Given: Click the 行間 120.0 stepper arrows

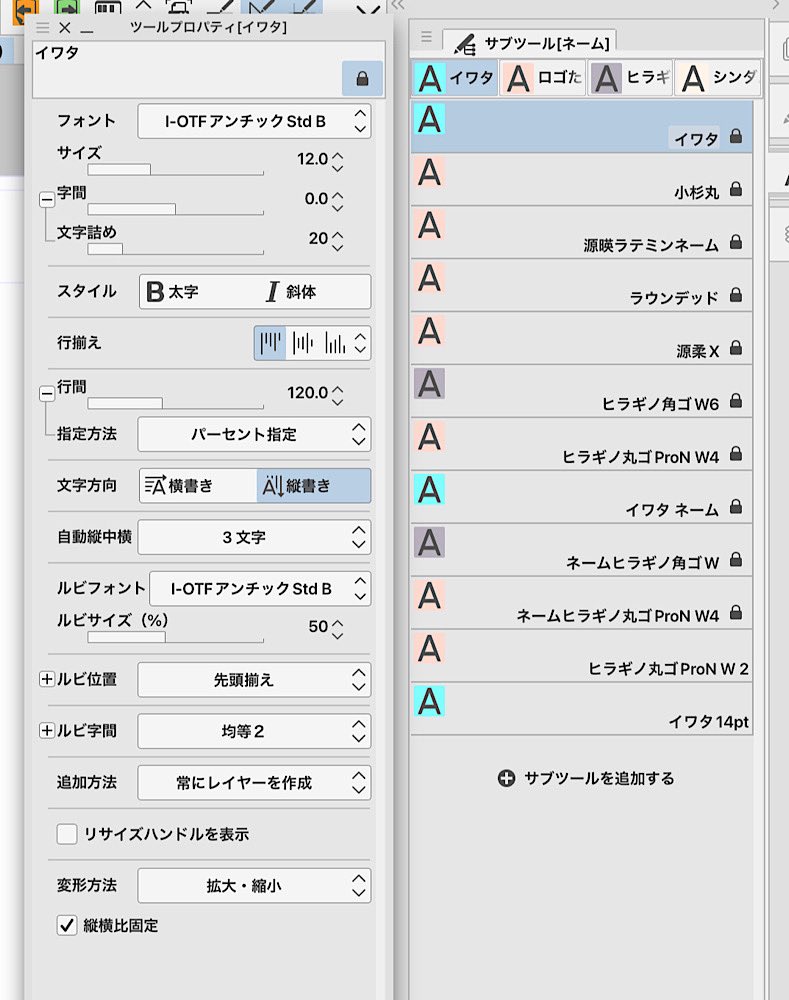Looking at the screenshot, I should (337, 395).
